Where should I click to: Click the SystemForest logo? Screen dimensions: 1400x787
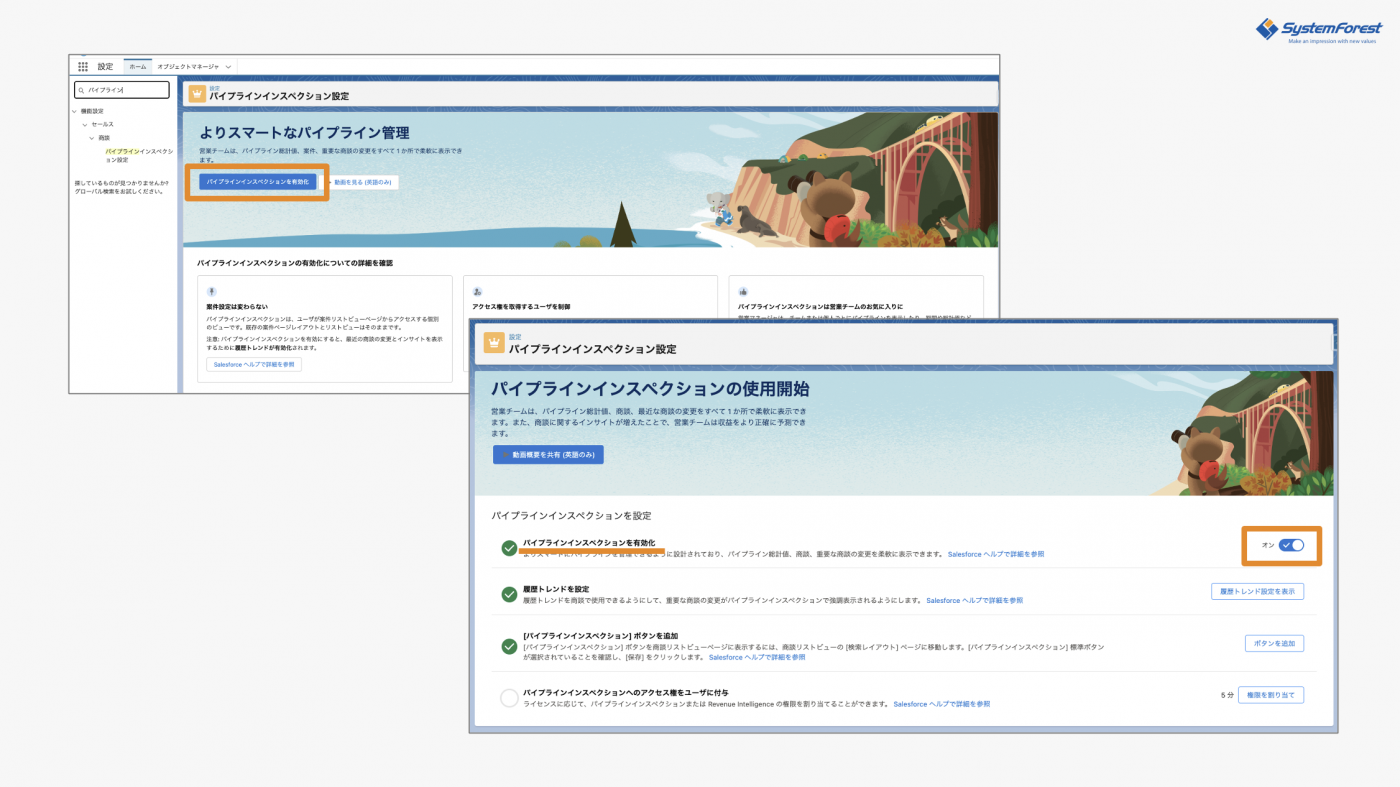coord(1319,31)
